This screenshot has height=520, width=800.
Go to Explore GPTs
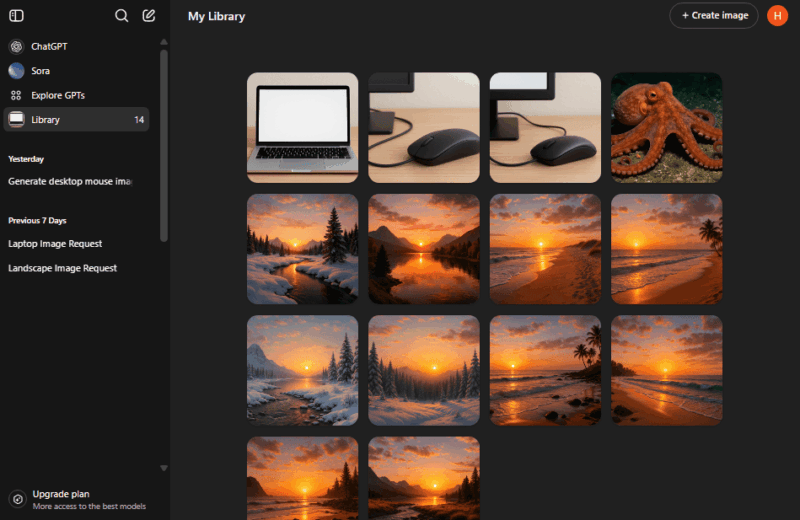click(x=76, y=95)
